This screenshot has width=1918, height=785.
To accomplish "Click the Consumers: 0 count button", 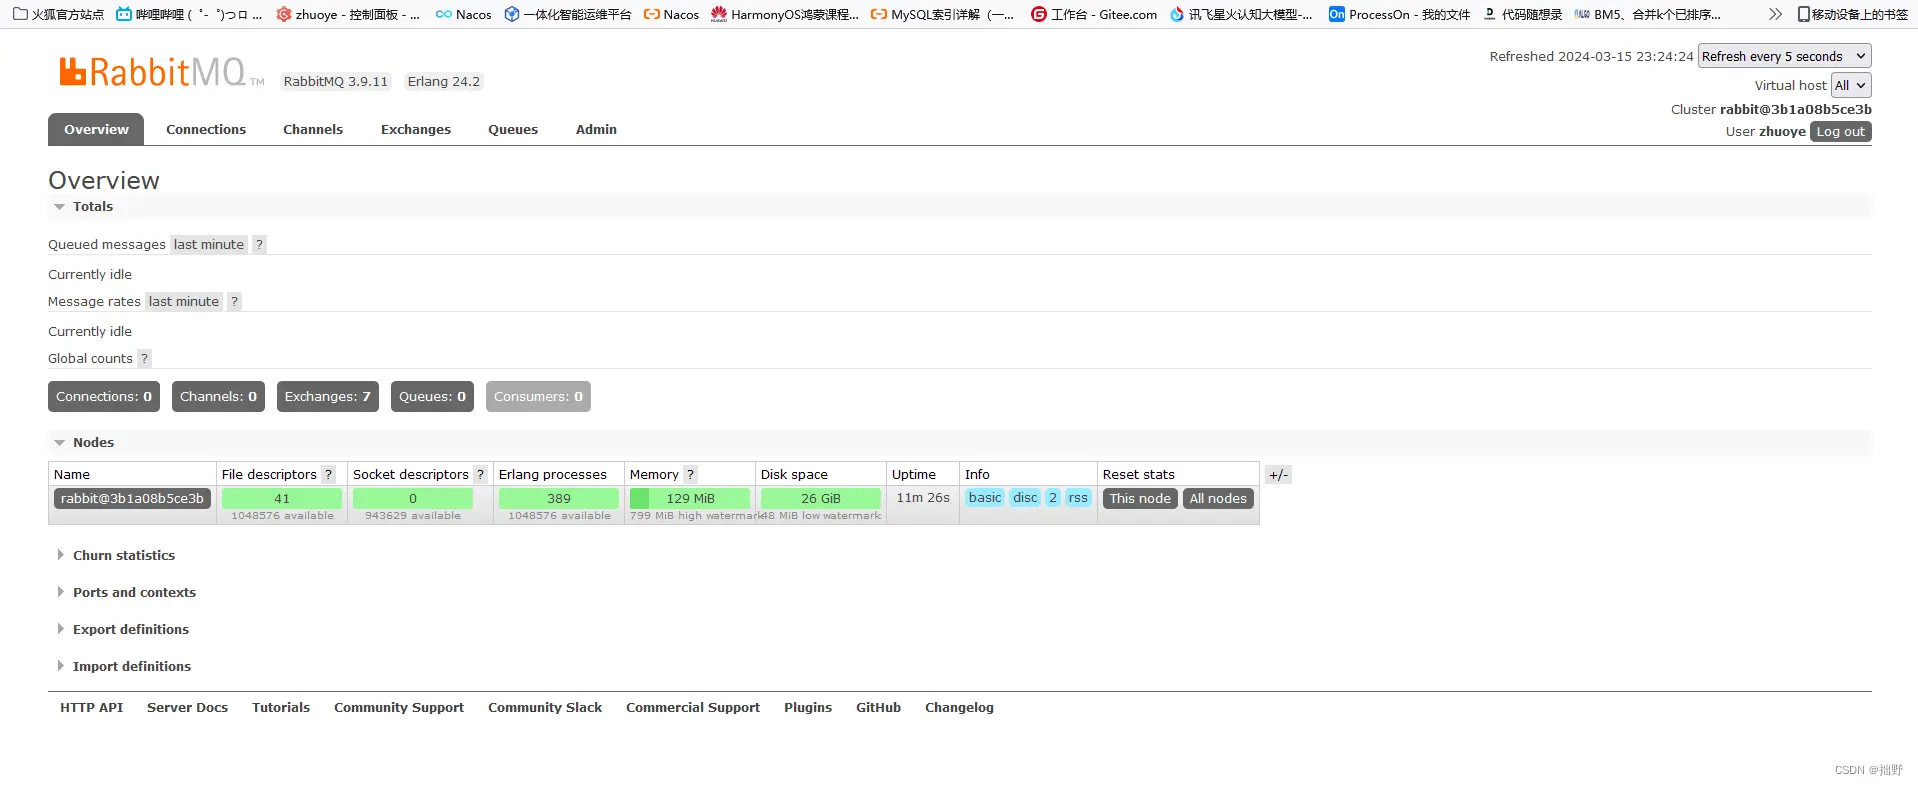I will pyautogui.click(x=538, y=396).
